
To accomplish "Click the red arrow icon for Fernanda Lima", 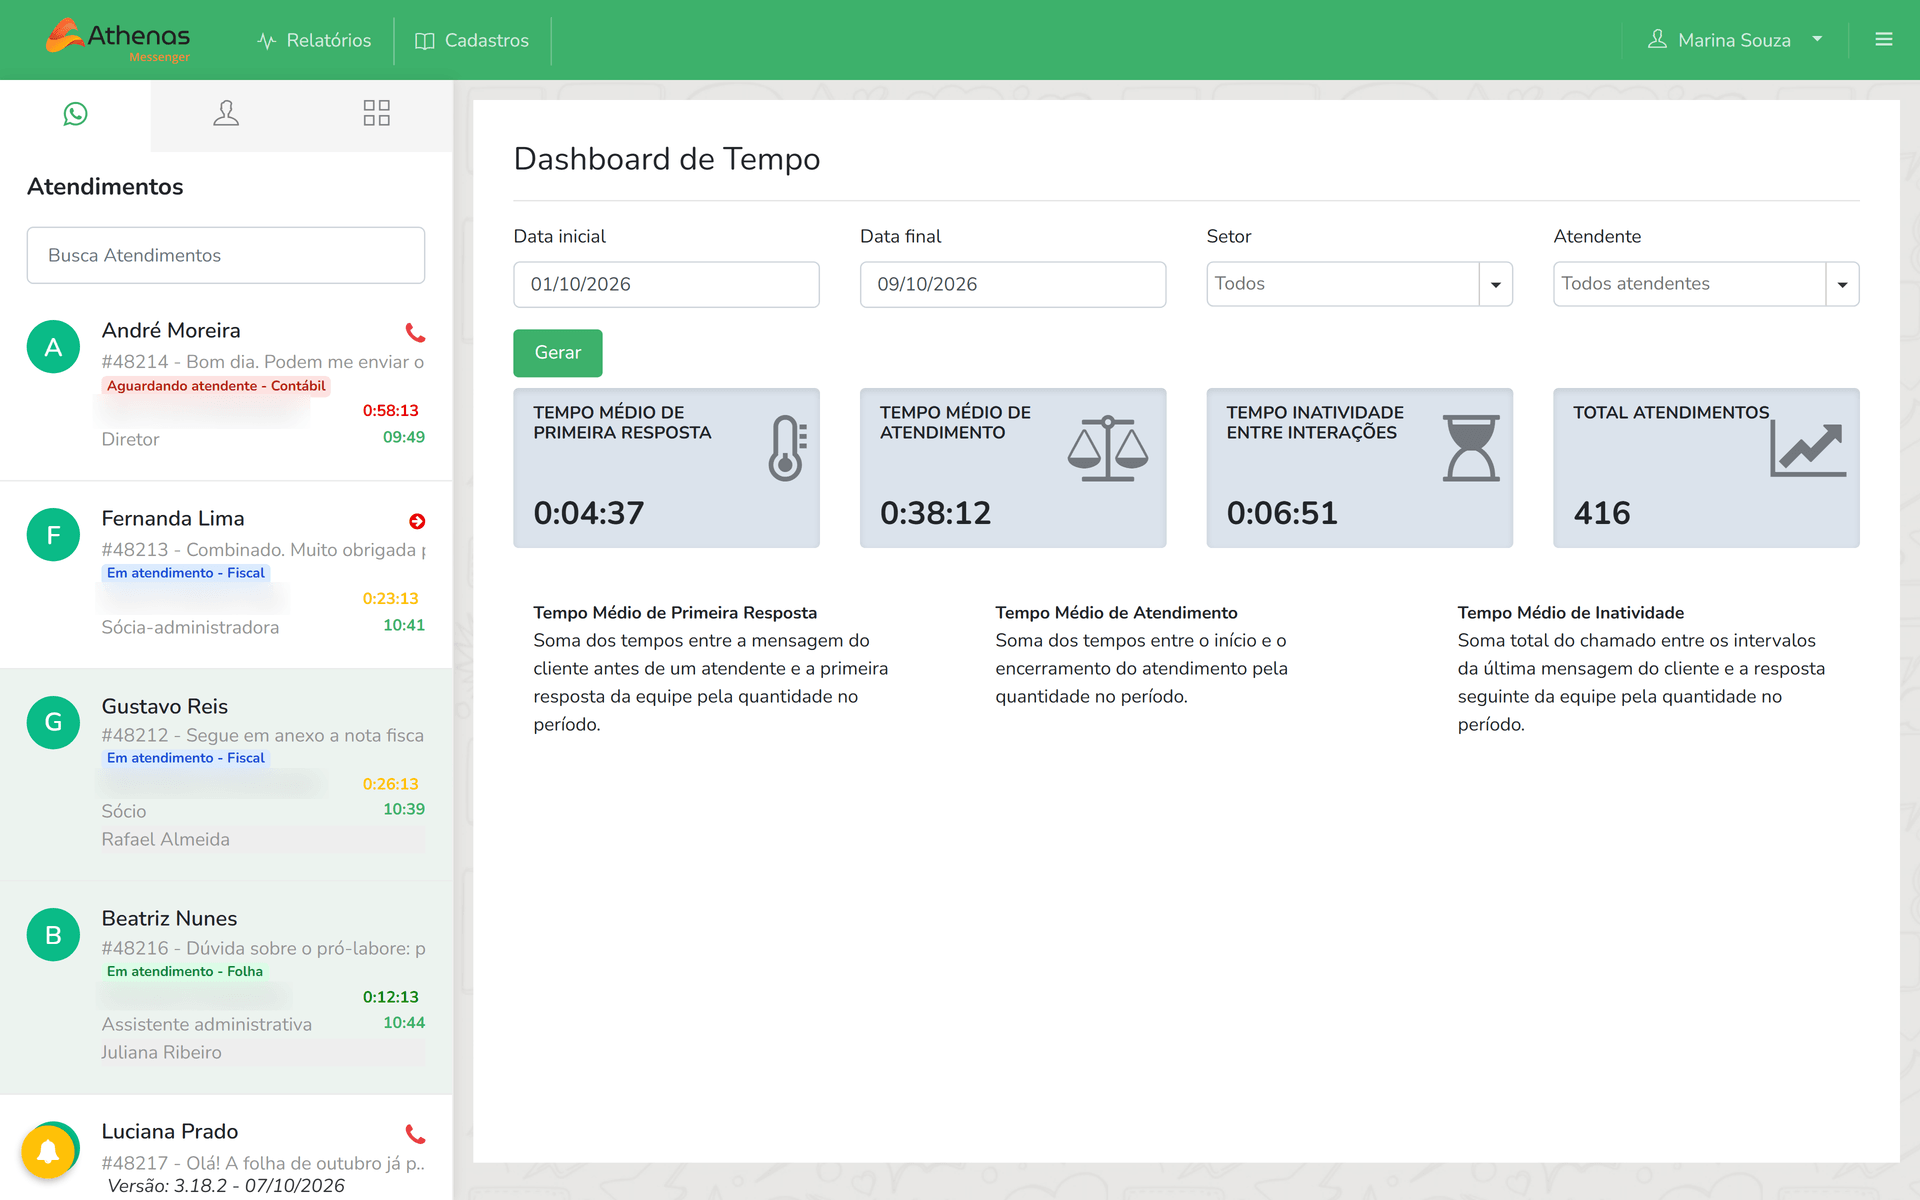I will pyautogui.click(x=417, y=521).
